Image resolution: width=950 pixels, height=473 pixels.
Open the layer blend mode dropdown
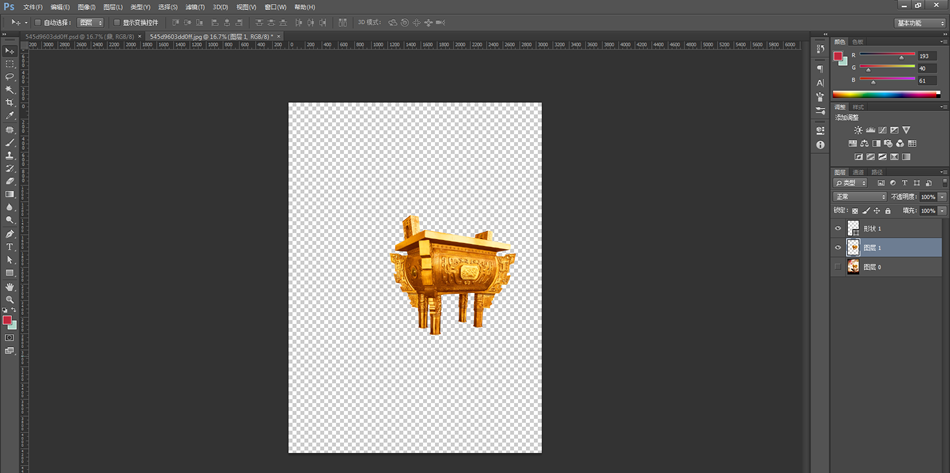click(860, 197)
